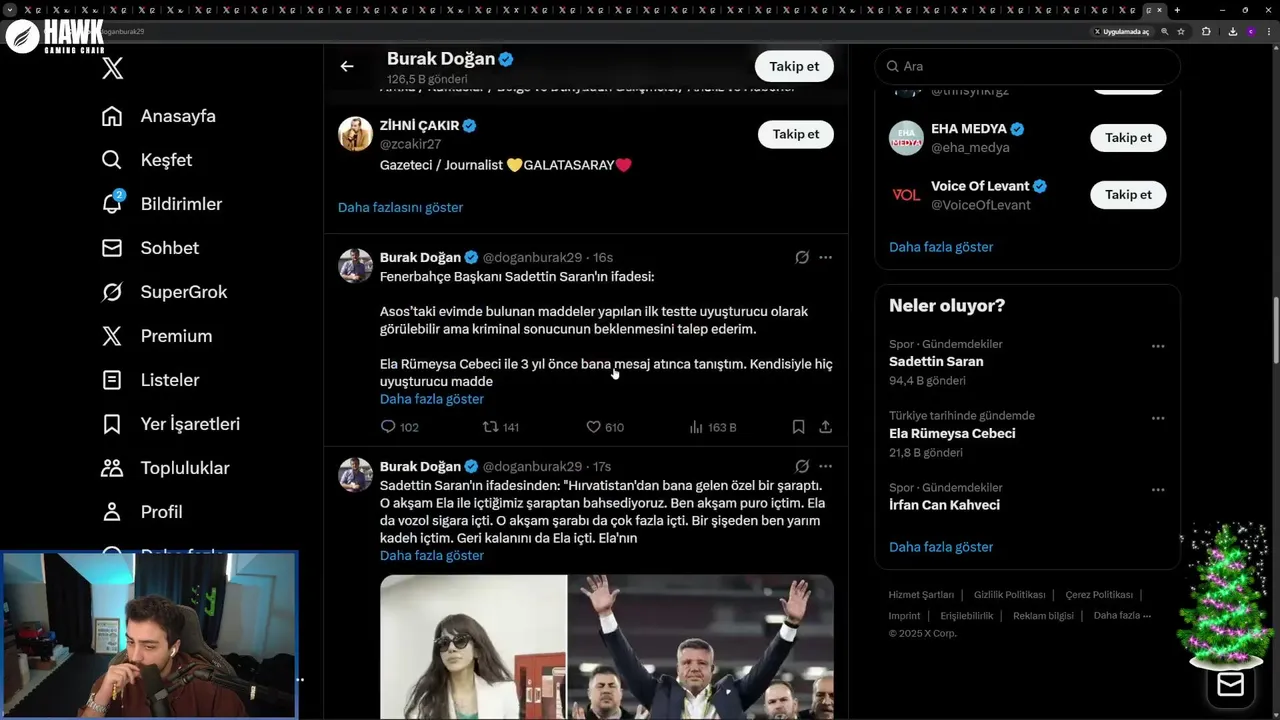This screenshot has width=1280, height=720.
Task: Follow ZİHNİ ÇAKIR with Takip et
Action: pyautogui.click(x=796, y=134)
